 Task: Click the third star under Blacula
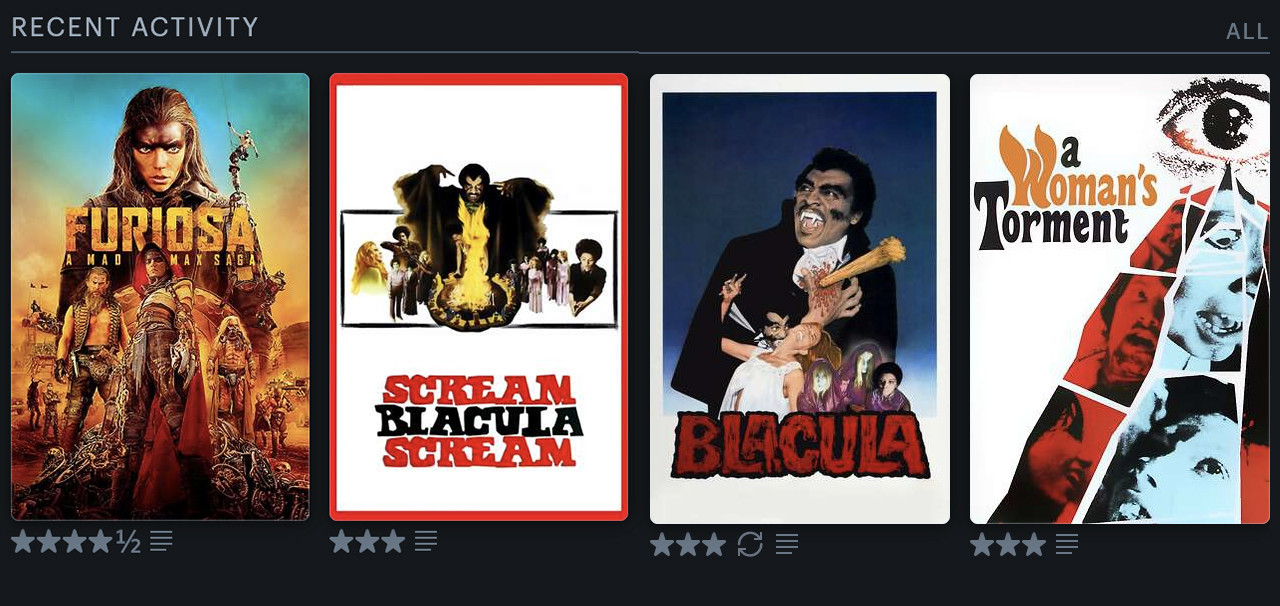coord(714,545)
